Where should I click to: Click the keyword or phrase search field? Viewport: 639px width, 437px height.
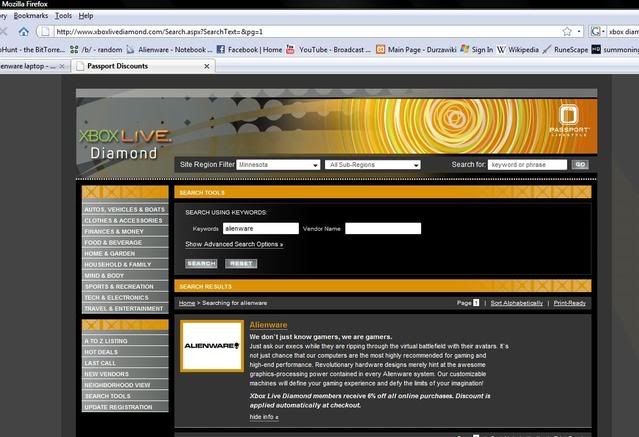pos(527,165)
